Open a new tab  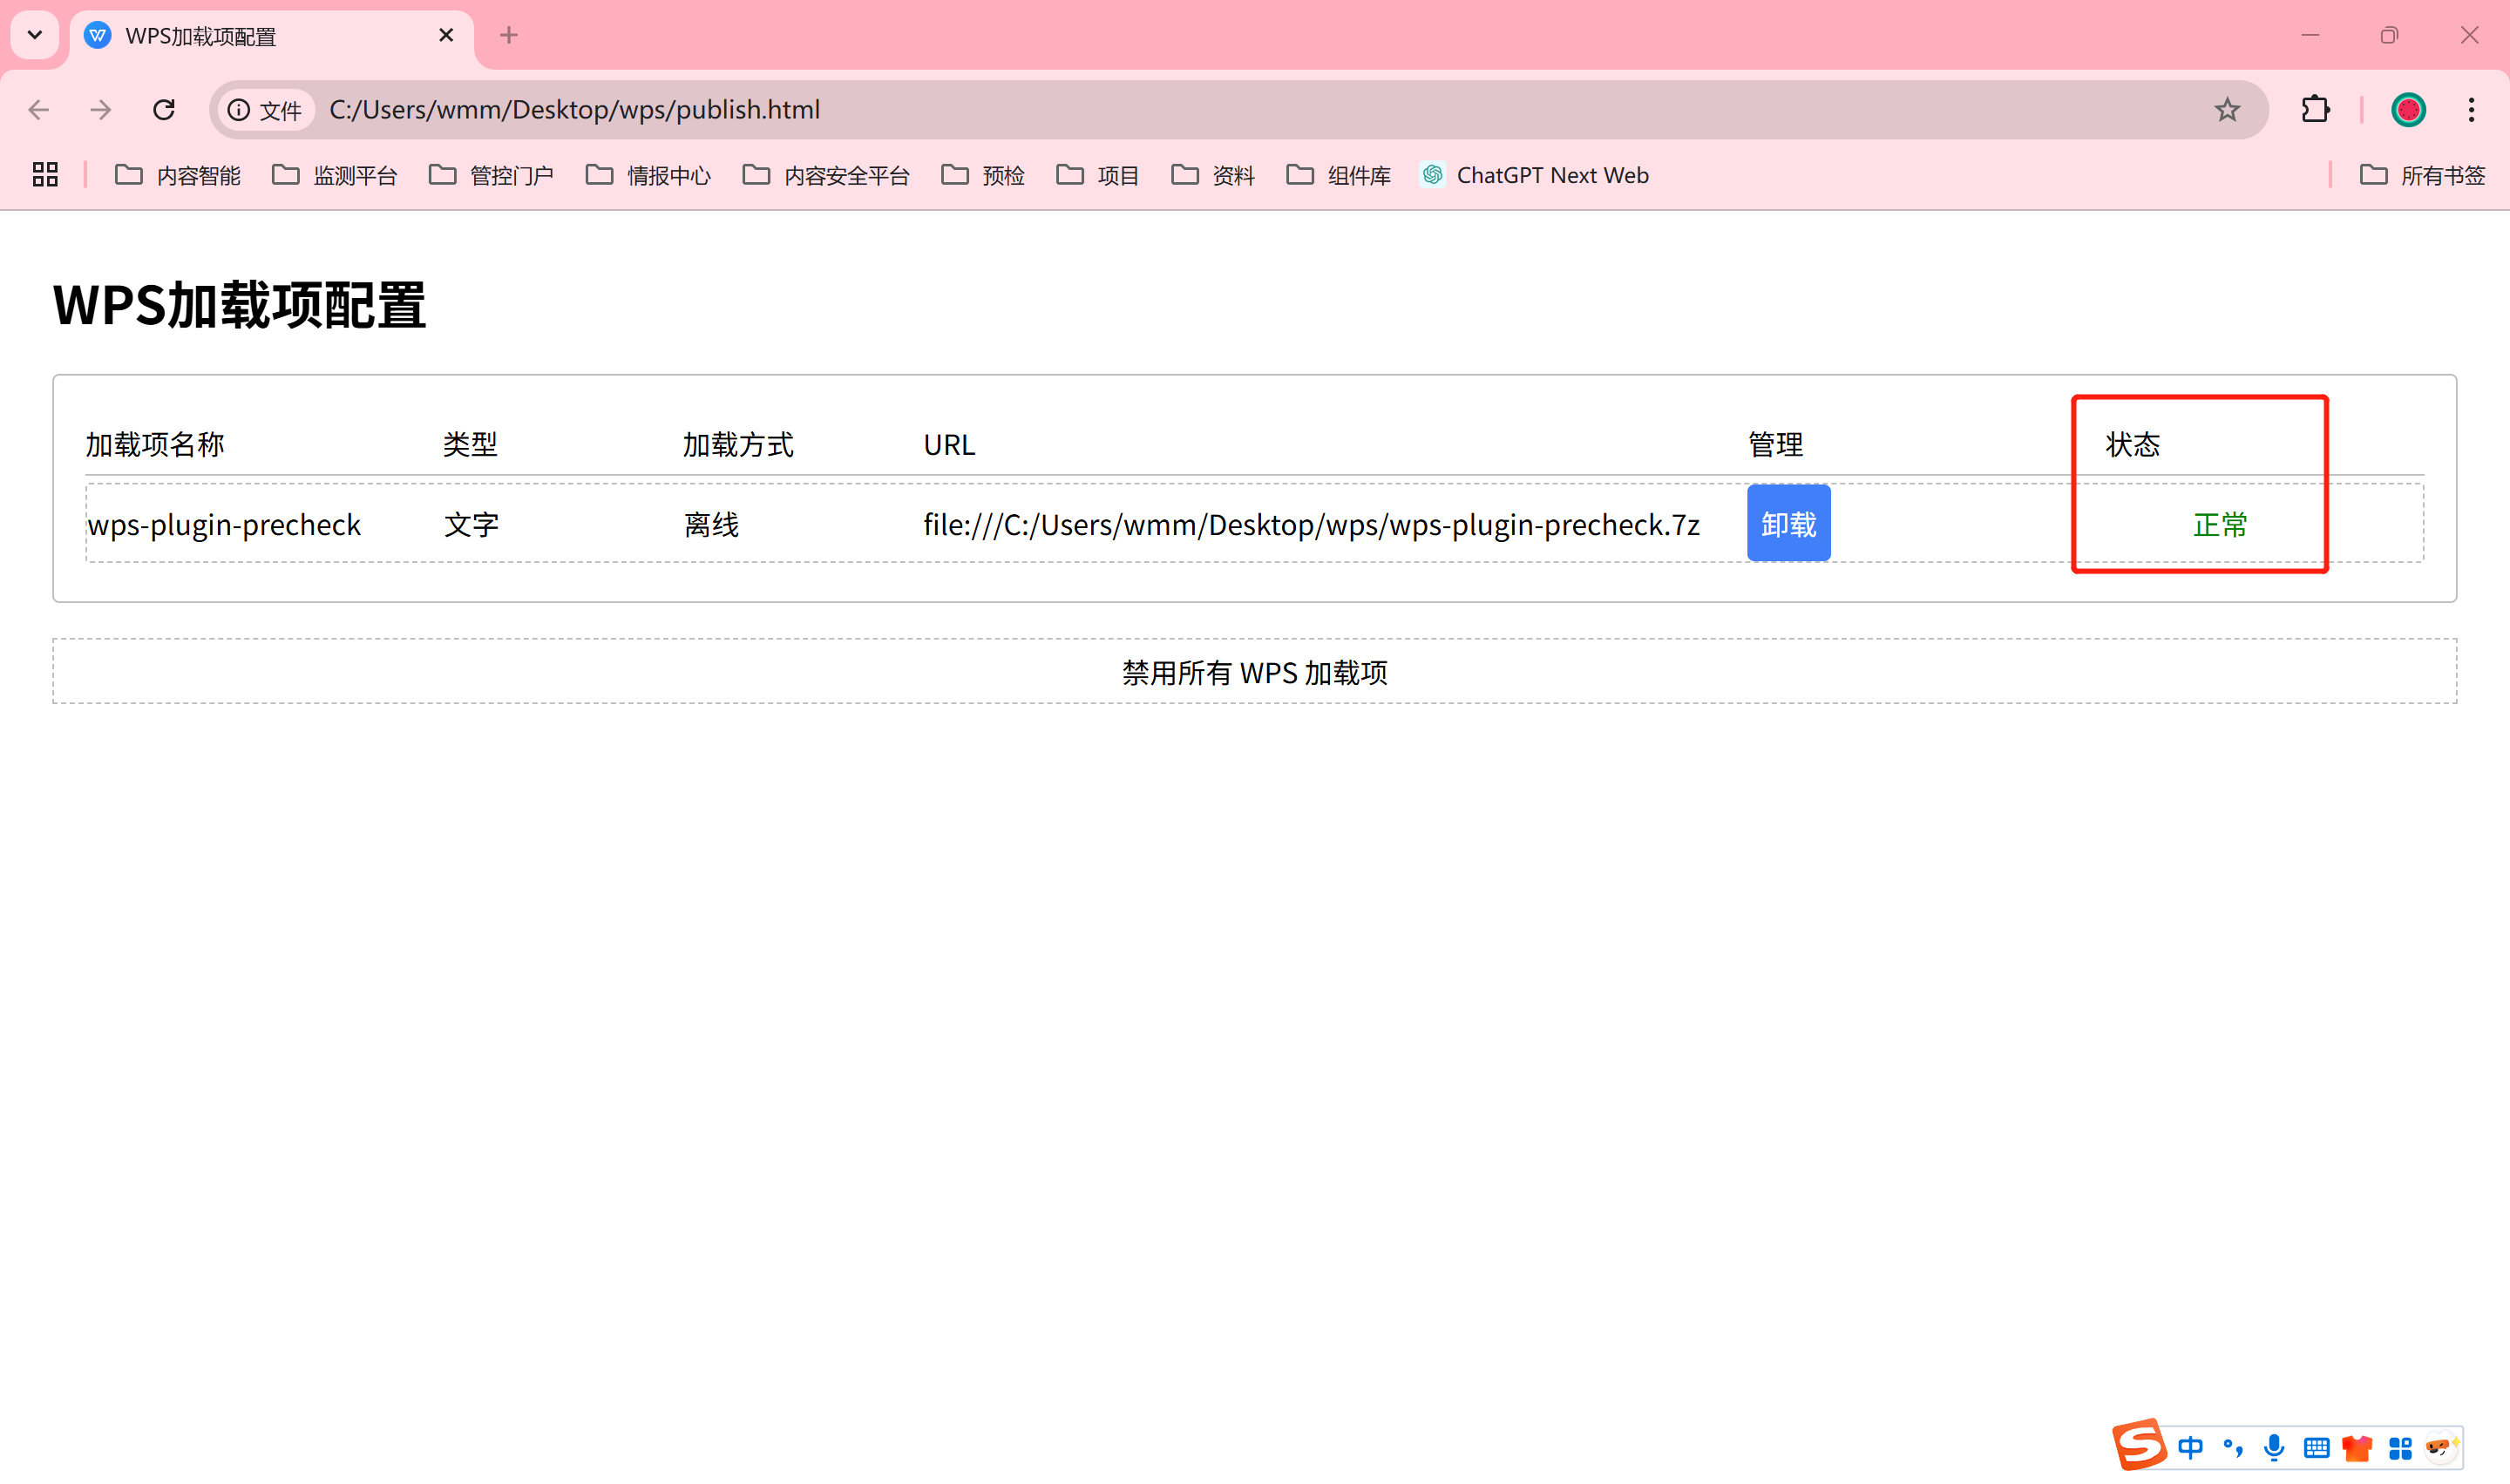pyautogui.click(x=509, y=35)
